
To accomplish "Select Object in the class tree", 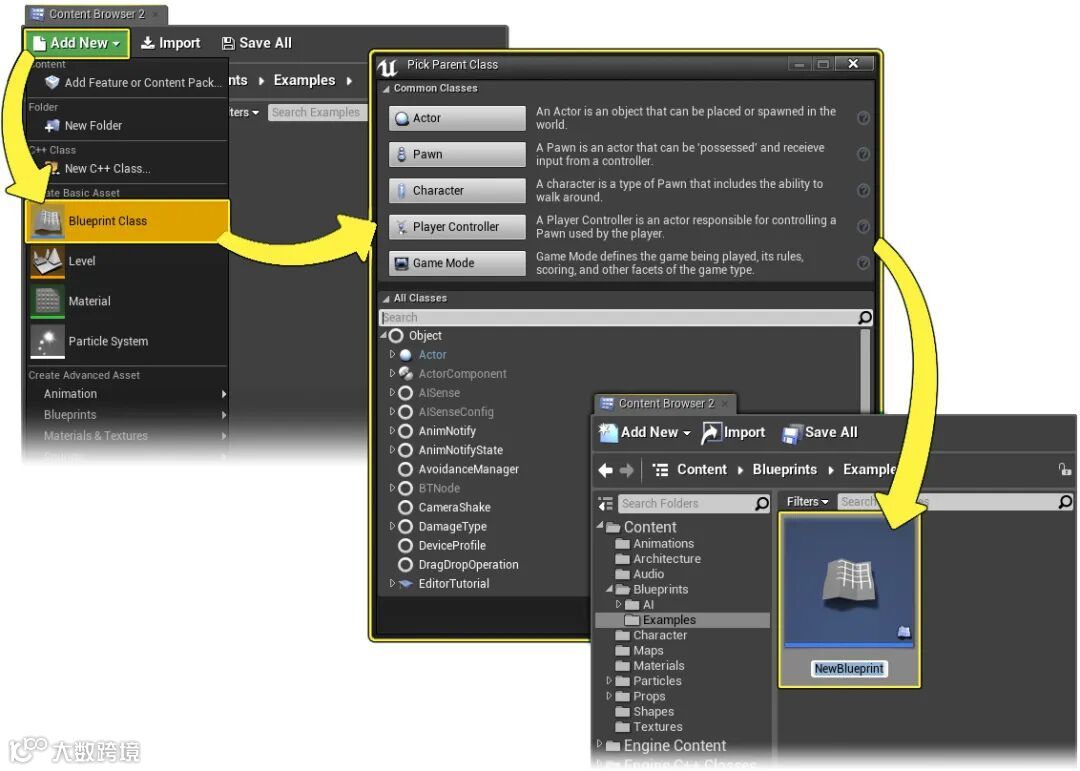I will point(425,336).
